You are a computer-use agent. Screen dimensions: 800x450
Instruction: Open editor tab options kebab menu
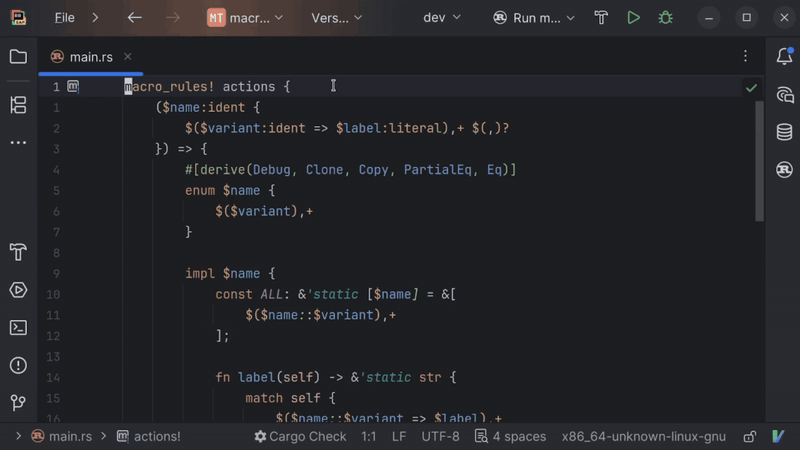pos(745,56)
